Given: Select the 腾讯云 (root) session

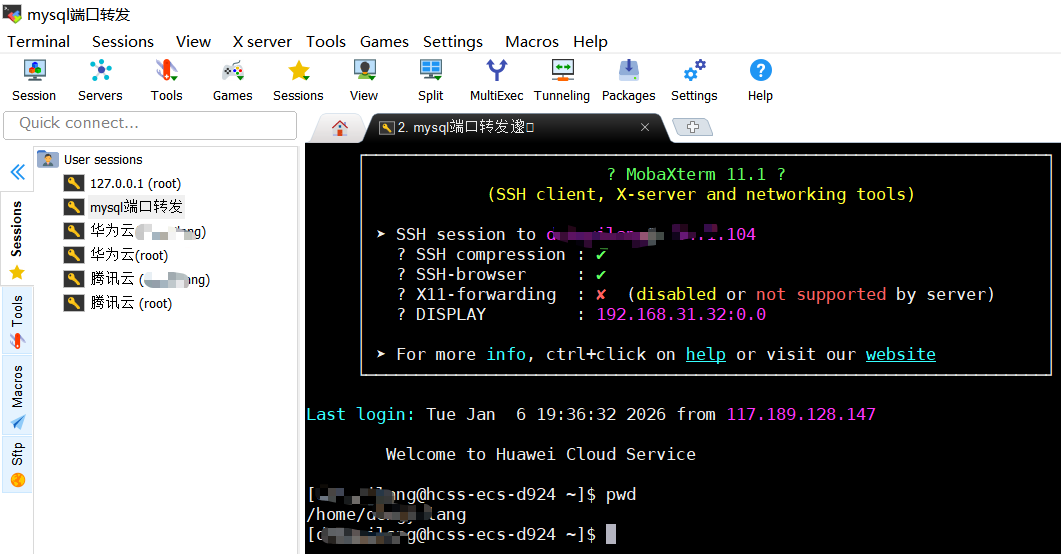Looking at the screenshot, I should (131, 302).
